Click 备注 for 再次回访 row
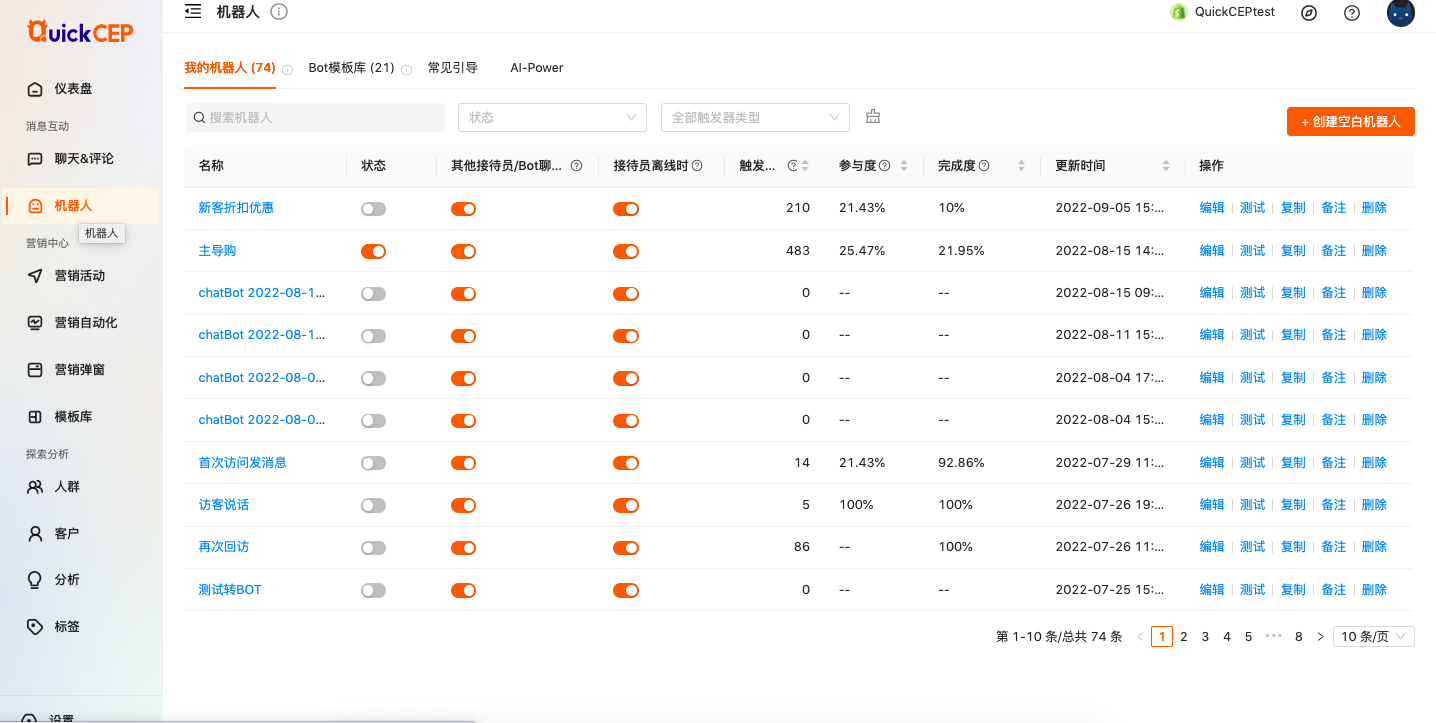Image resolution: width=1436 pixels, height=723 pixels. pos(1334,547)
